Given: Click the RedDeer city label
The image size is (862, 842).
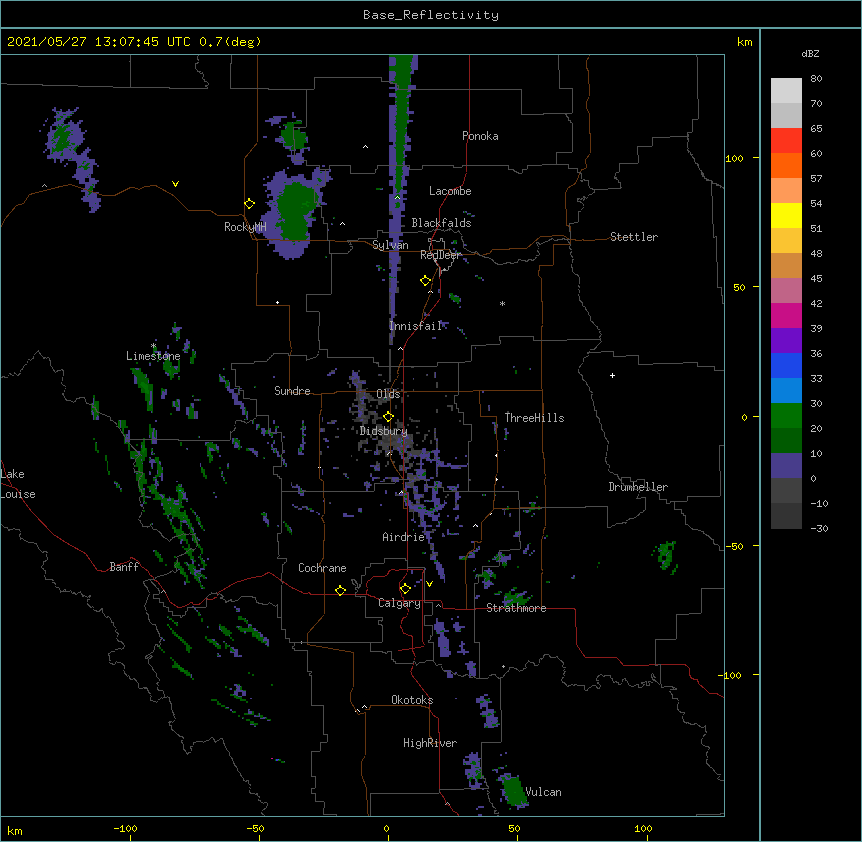Looking at the screenshot, I should coord(440,255).
